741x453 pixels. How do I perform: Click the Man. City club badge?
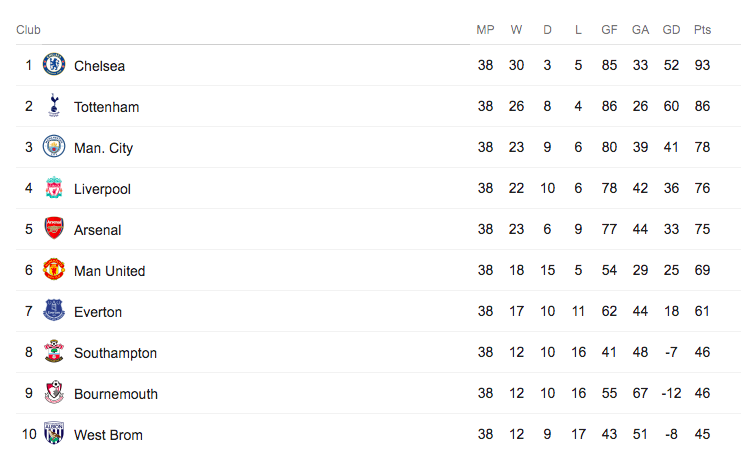click(x=54, y=146)
